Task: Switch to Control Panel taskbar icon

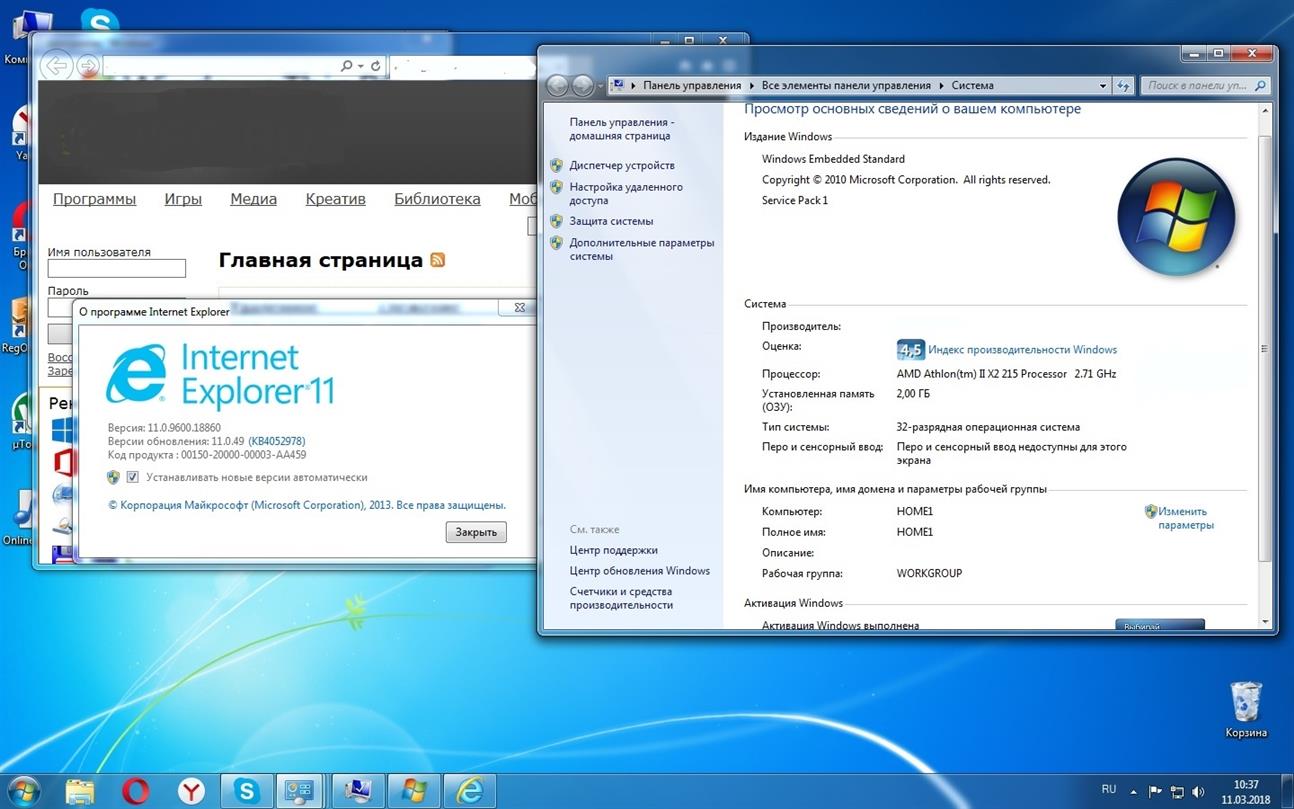Action: [x=300, y=791]
